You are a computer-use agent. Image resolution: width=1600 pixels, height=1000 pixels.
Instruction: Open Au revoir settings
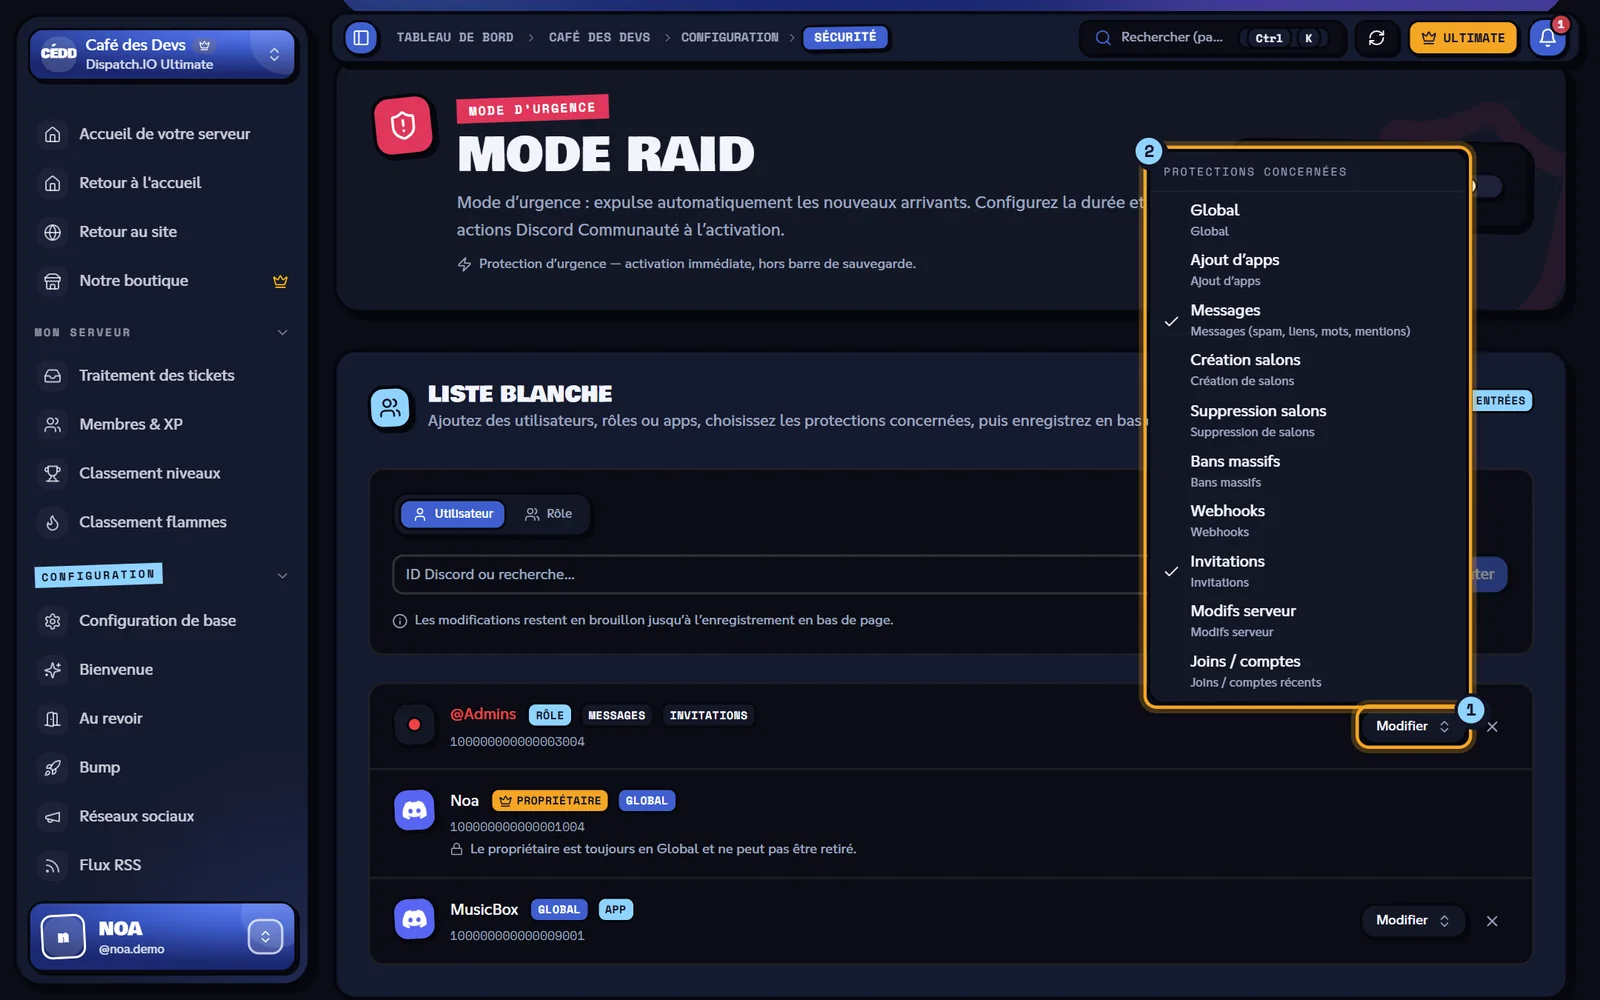(163, 719)
